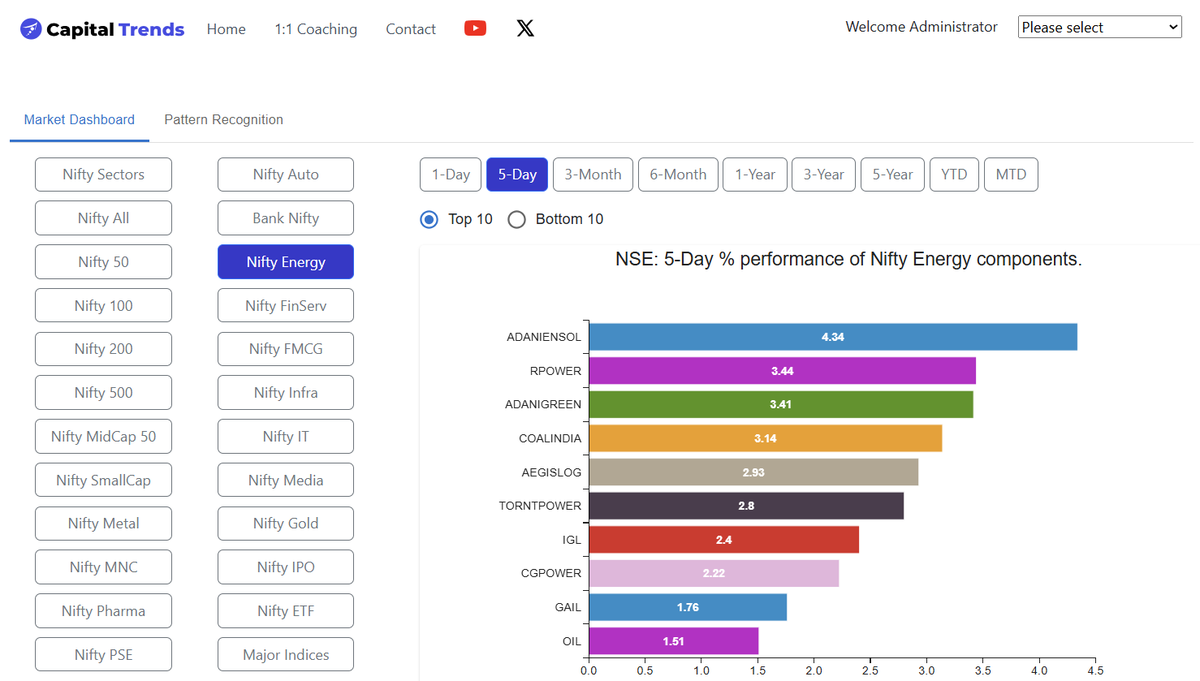Click the chart title text
The height and width of the screenshot is (681, 1200).
coord(848,260)
